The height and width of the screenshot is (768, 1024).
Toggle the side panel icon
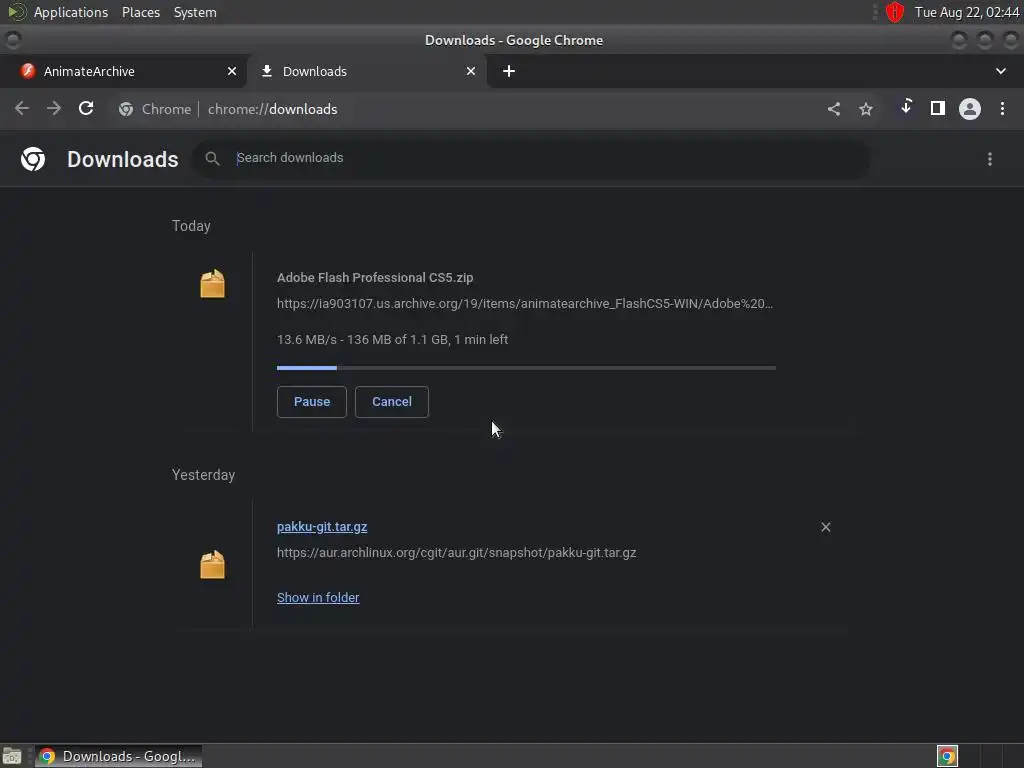(x=938, y=108)
